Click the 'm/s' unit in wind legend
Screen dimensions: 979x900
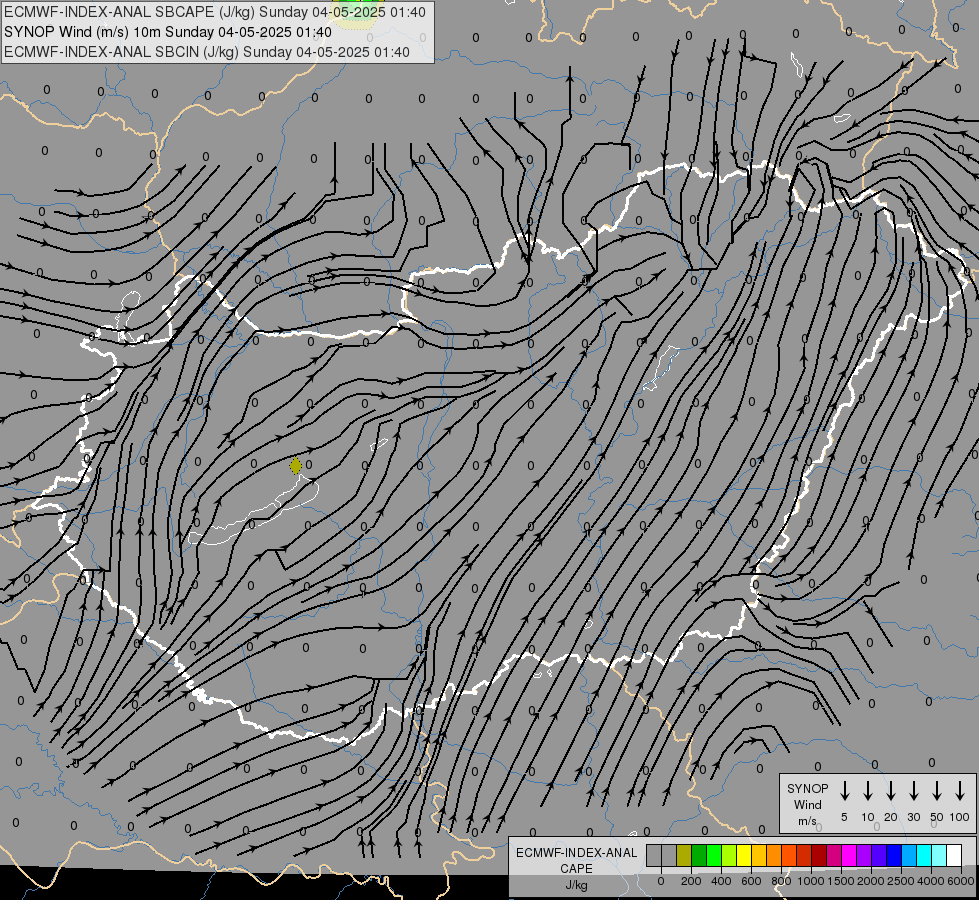(x=807, y=821)
